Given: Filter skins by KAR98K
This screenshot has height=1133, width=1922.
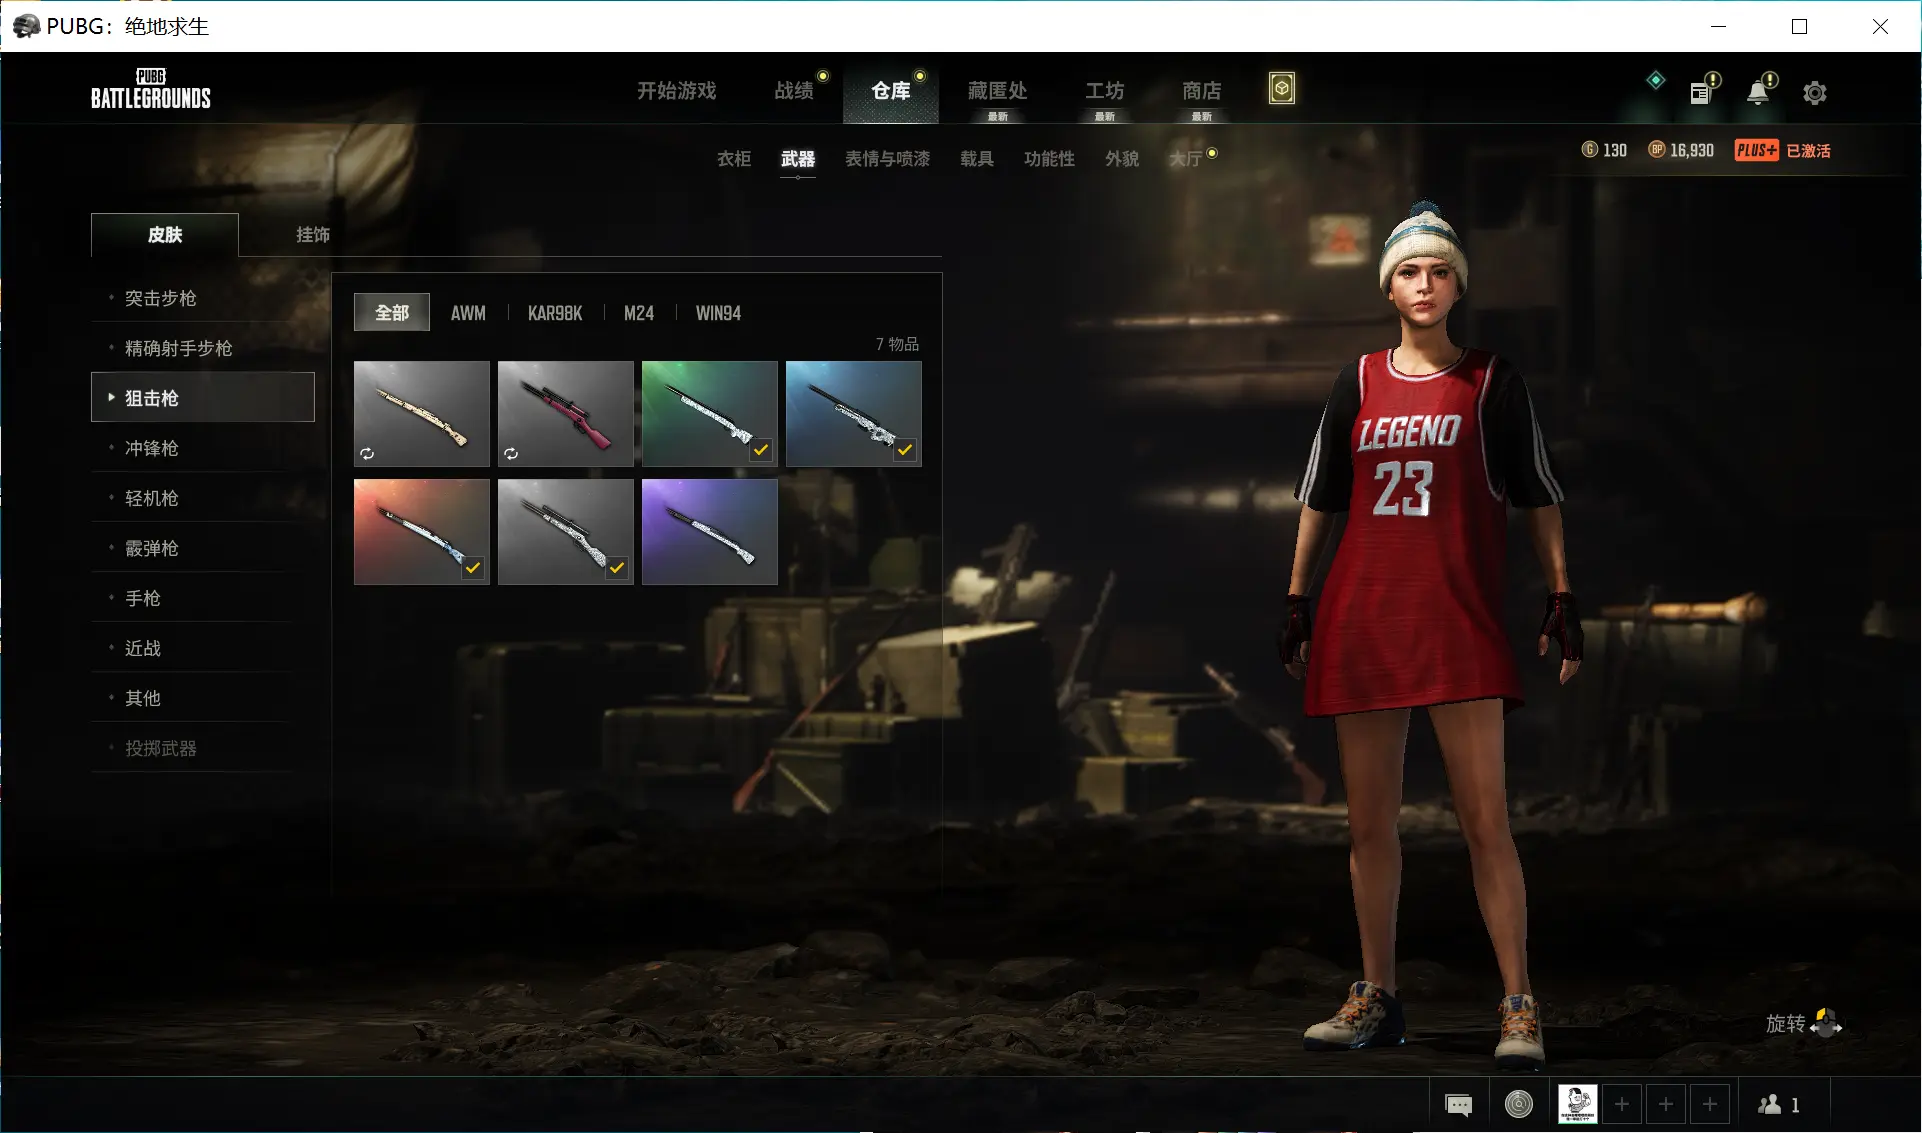Looking at the screenshot, I should tap(555, 313).
